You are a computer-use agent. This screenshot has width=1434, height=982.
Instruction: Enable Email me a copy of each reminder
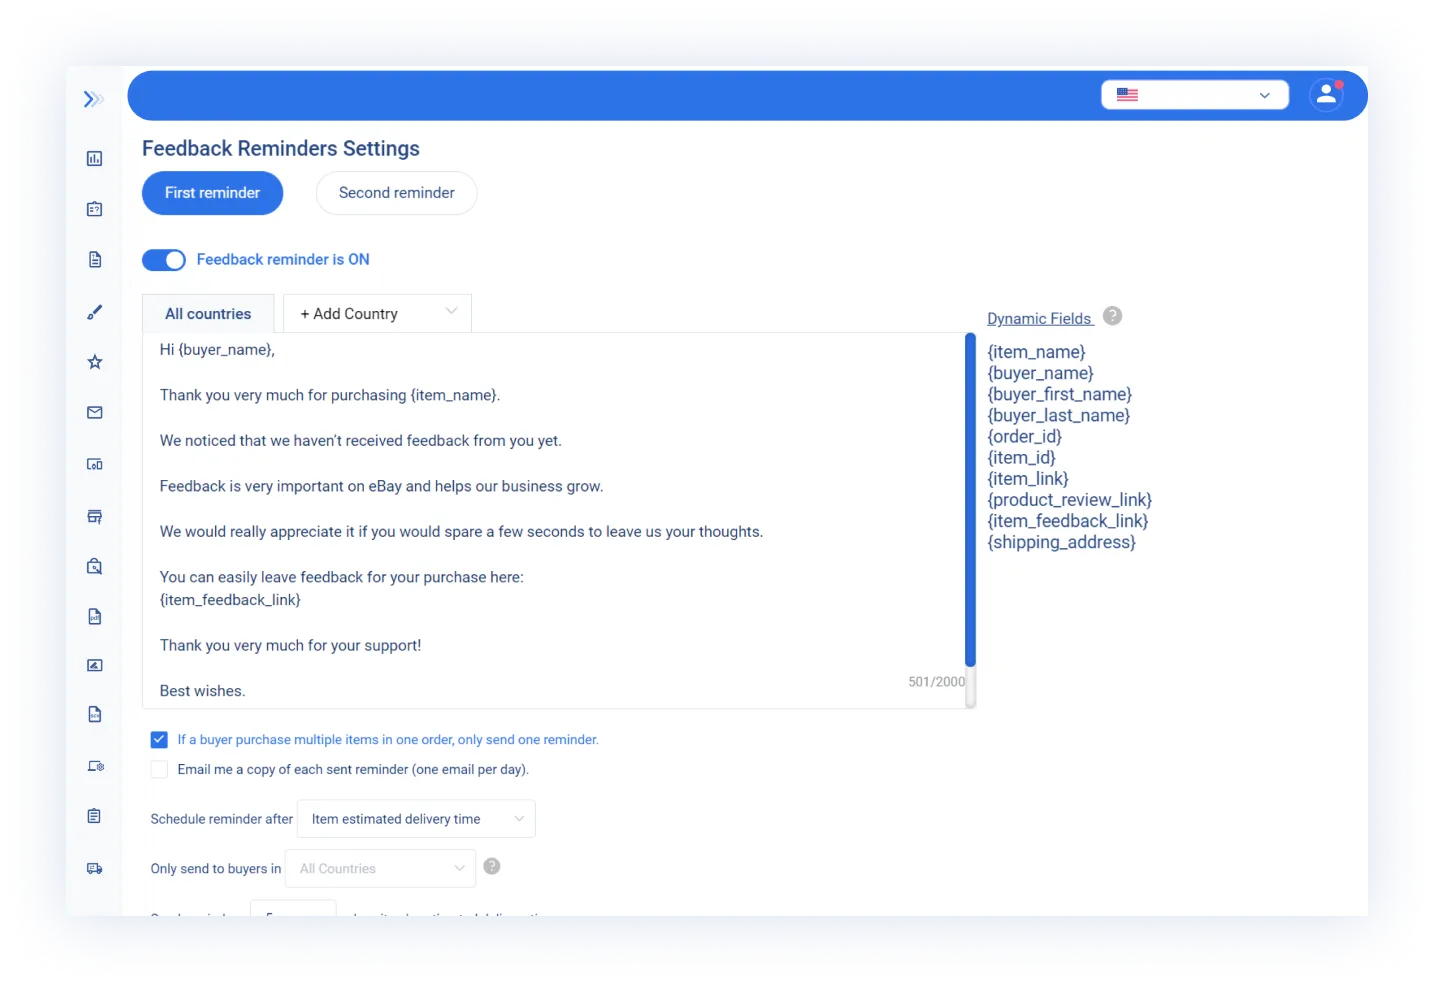[x=159, y=769]
